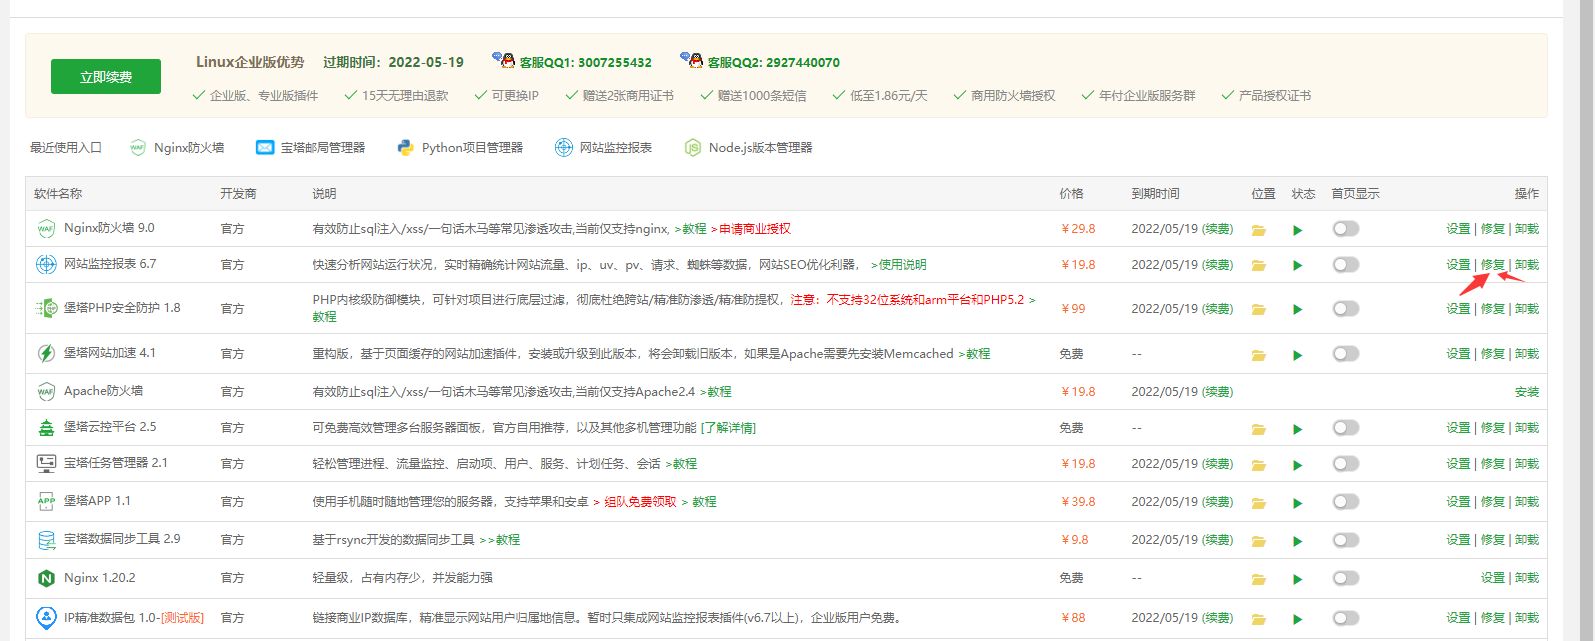Viewport: 1595px width, 641px height.
Task: Select Apache防火墙 software name
Action: 103,391
